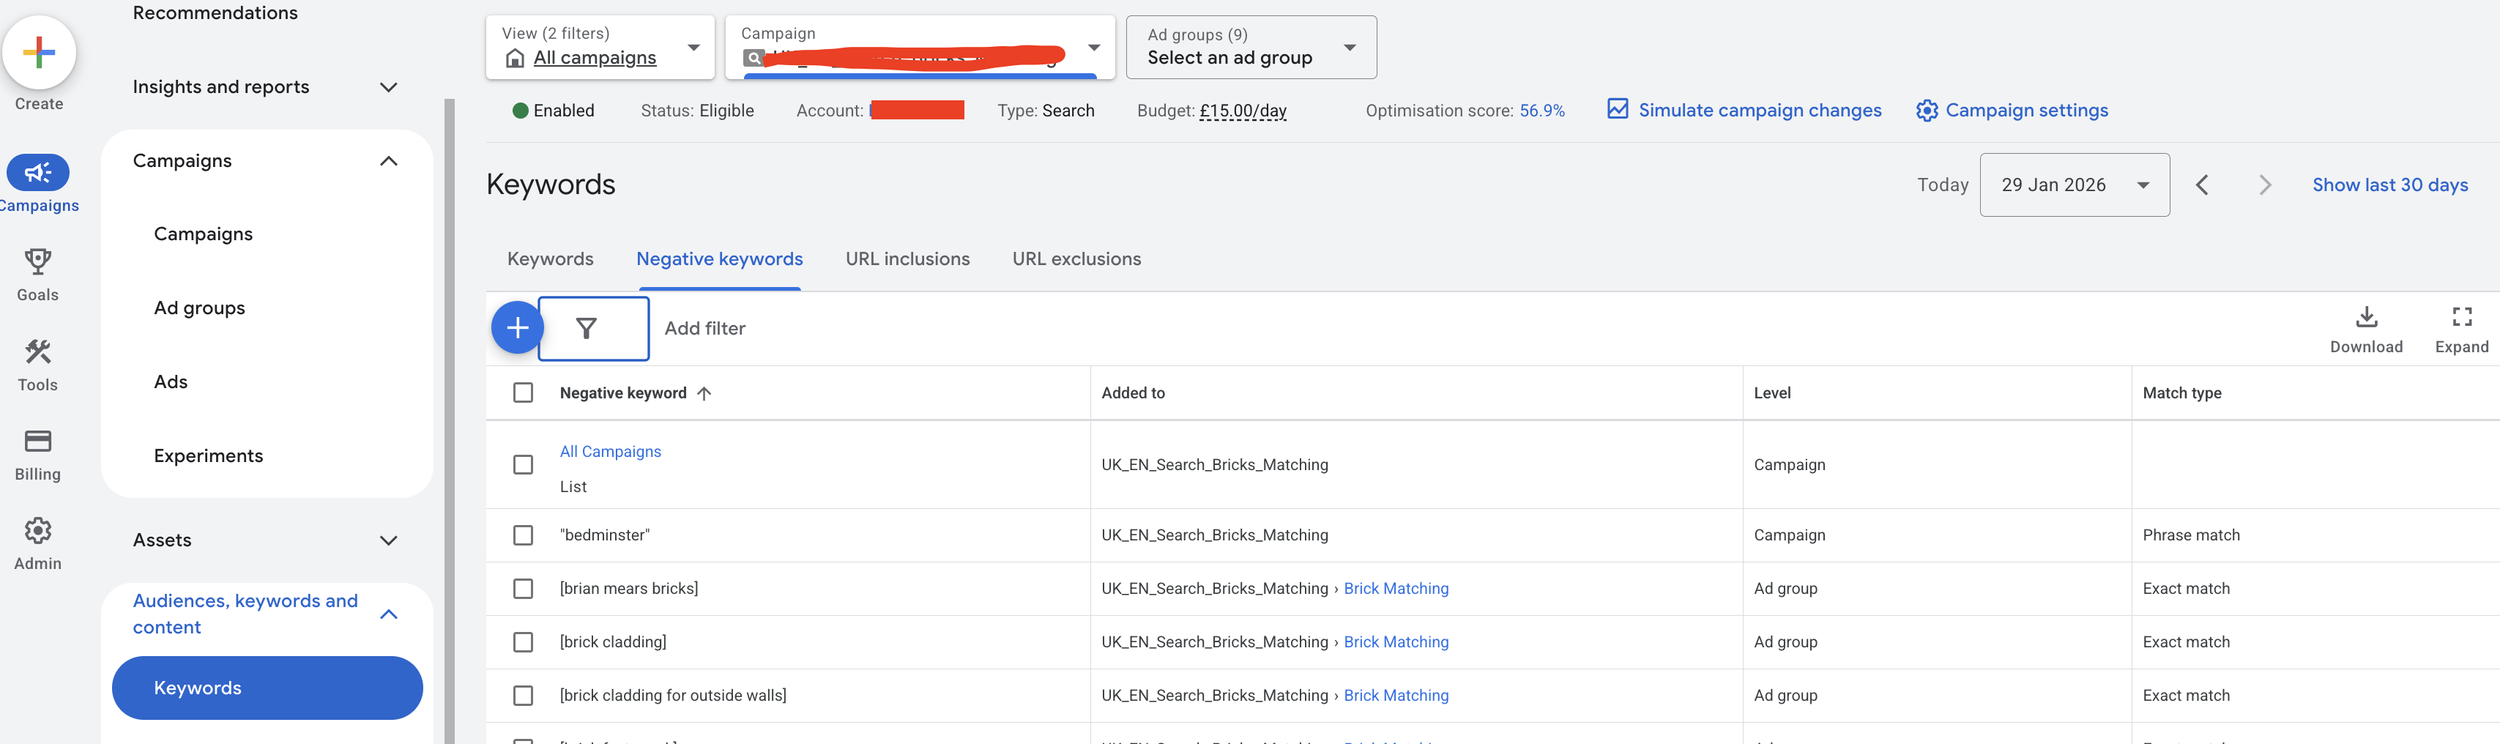Open the Admin gear icon
This screenshot has height=744, width=2500.
point(38,531)
